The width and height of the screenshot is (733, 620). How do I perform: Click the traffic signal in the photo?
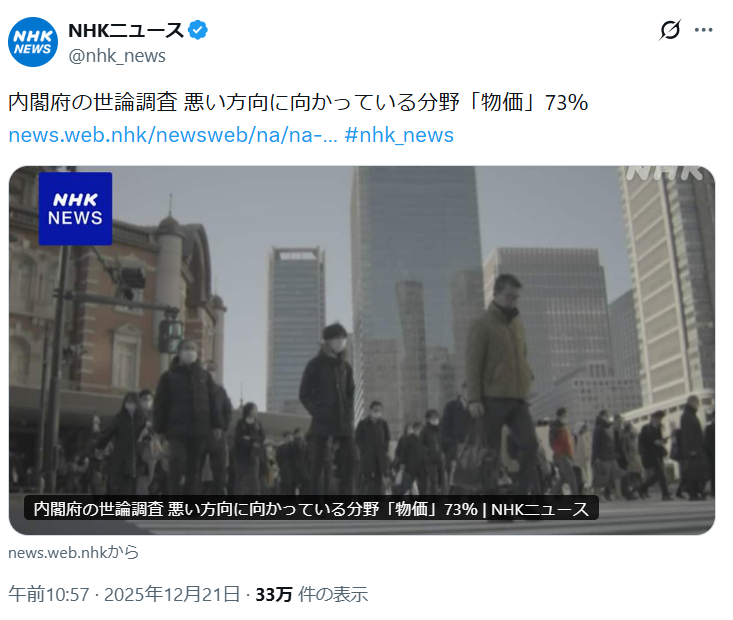point(171,334)
